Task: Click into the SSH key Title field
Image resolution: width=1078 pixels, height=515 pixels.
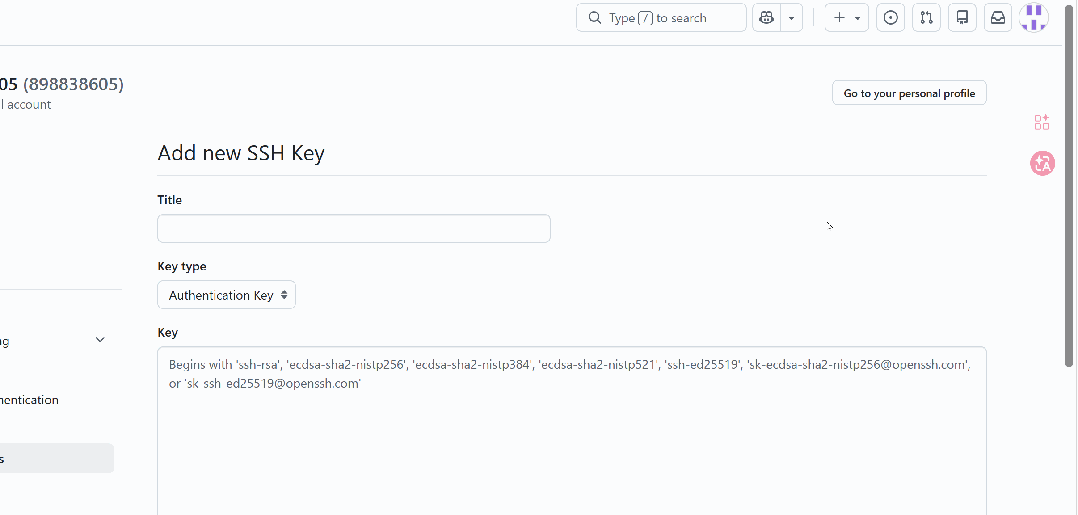Action: tap(353, 228)
